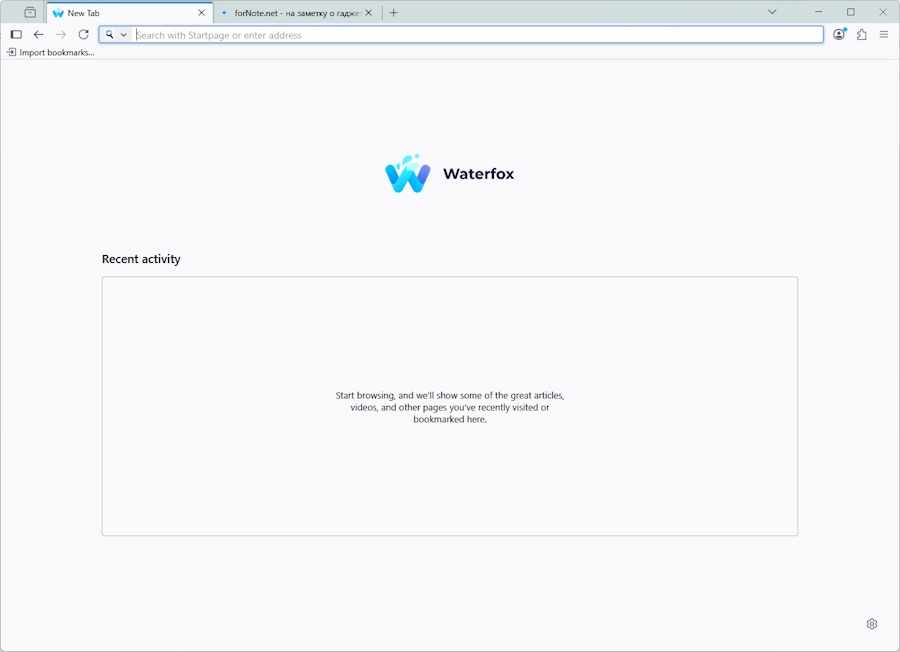This screenshot has height=652, width=900.
Task: Open the Extensions puzzle icon
Action: 862,34
